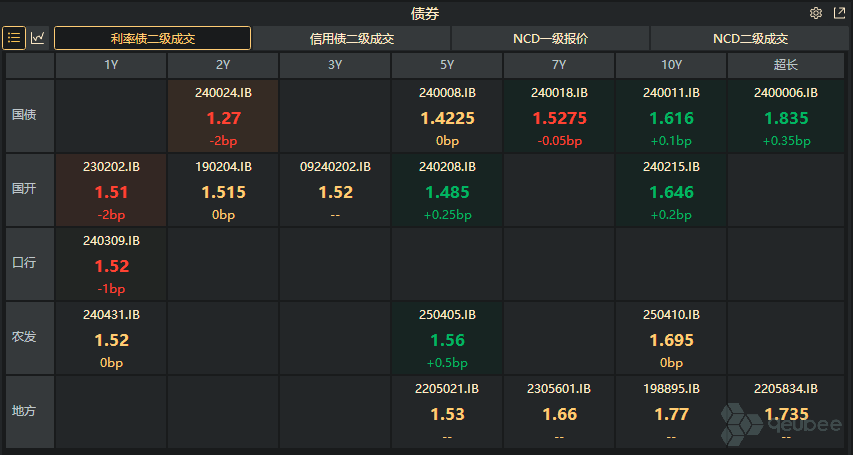Select the 超长 column header
This screenshot has height=455, width=853.
coord(786,65)
